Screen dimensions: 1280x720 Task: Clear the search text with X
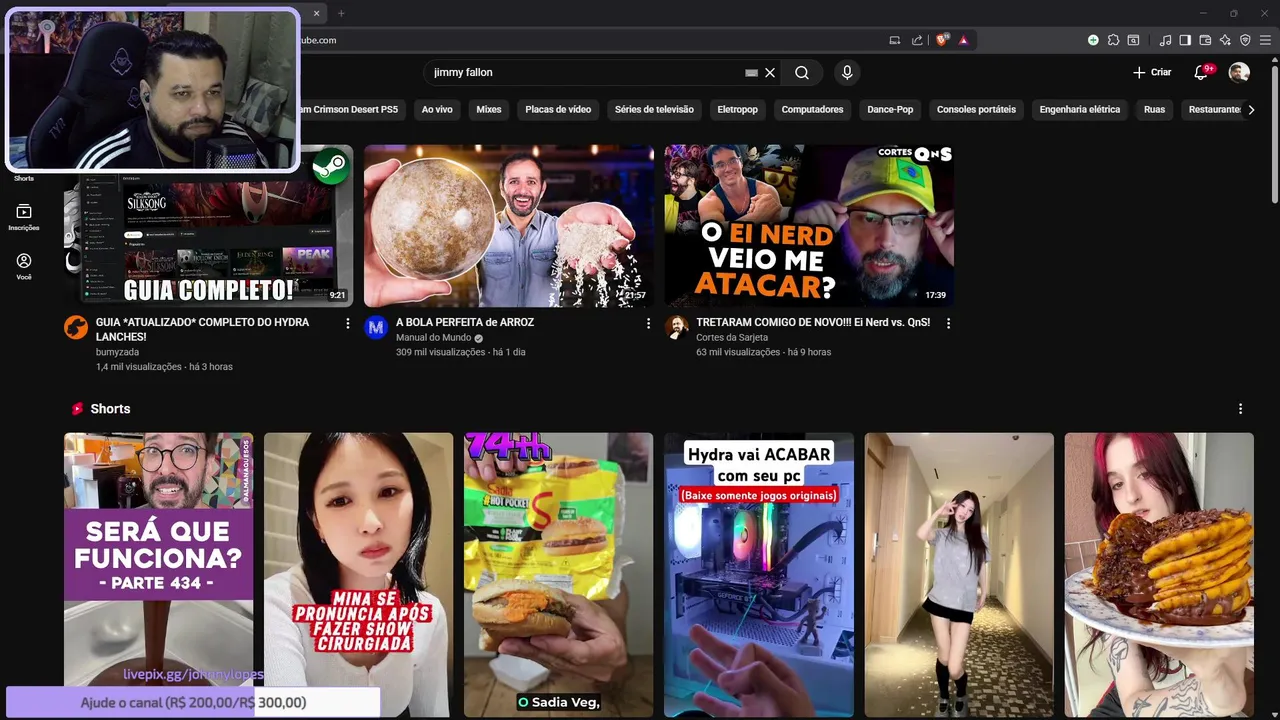click(x=770, y=72)
